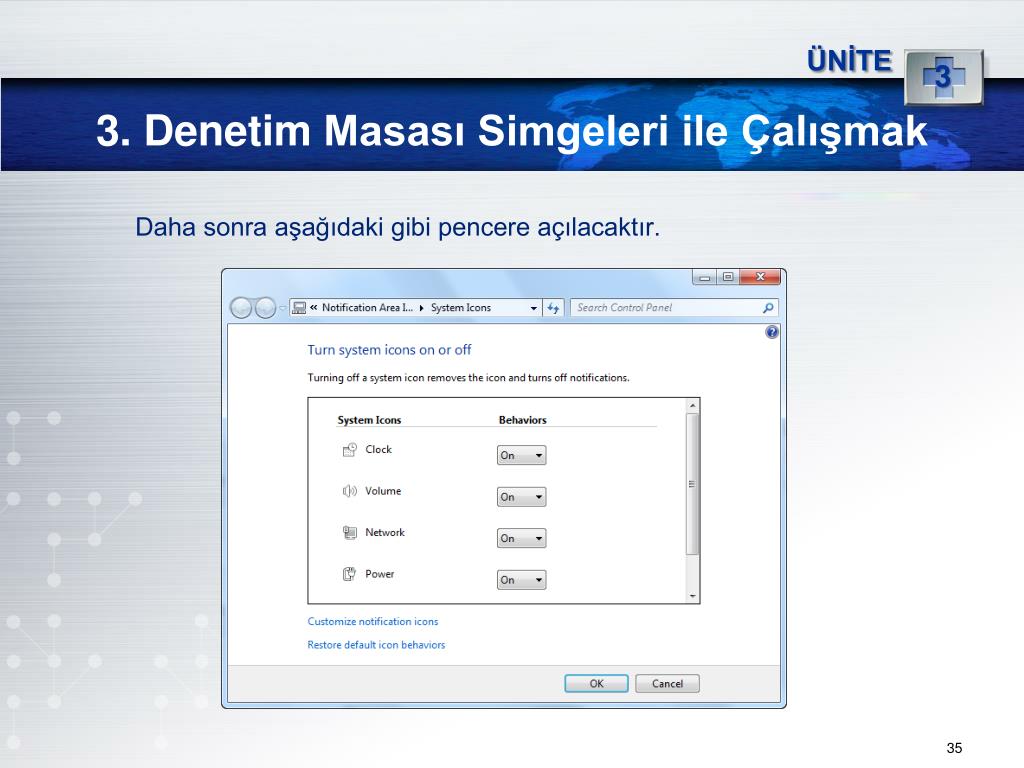Open the Network behavior dropdown
The image size is (1024, 768).
tap(521, 538)
